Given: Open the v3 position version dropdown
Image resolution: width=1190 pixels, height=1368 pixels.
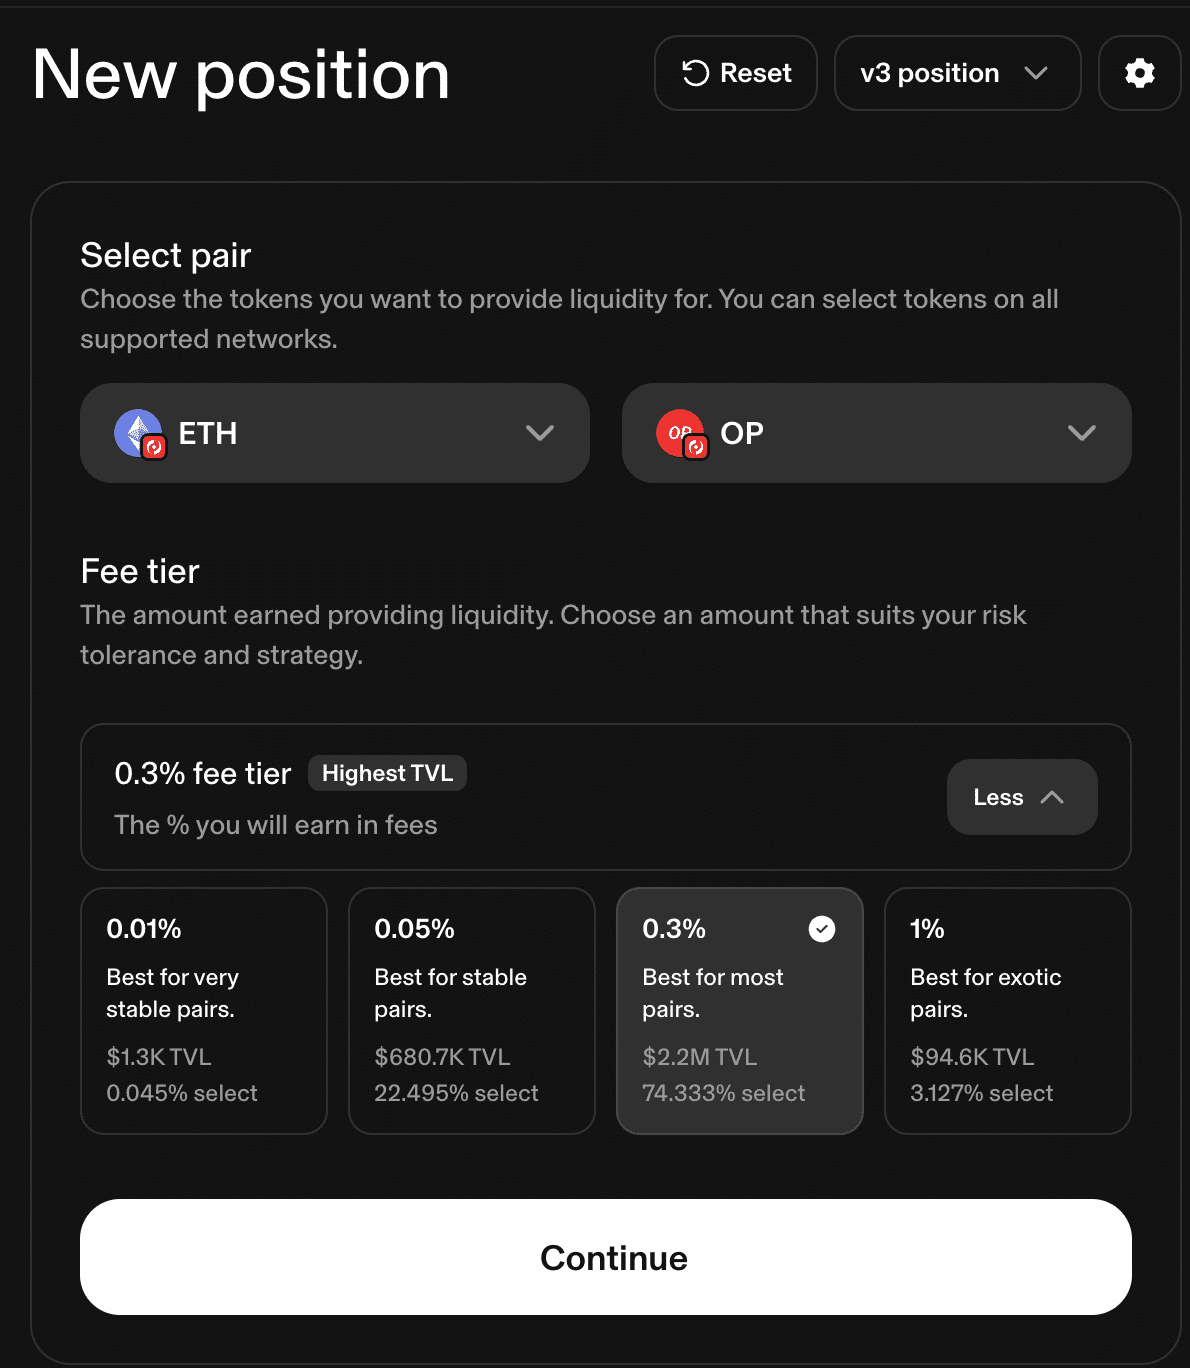Looking at the screenshot, I should 956,73.
